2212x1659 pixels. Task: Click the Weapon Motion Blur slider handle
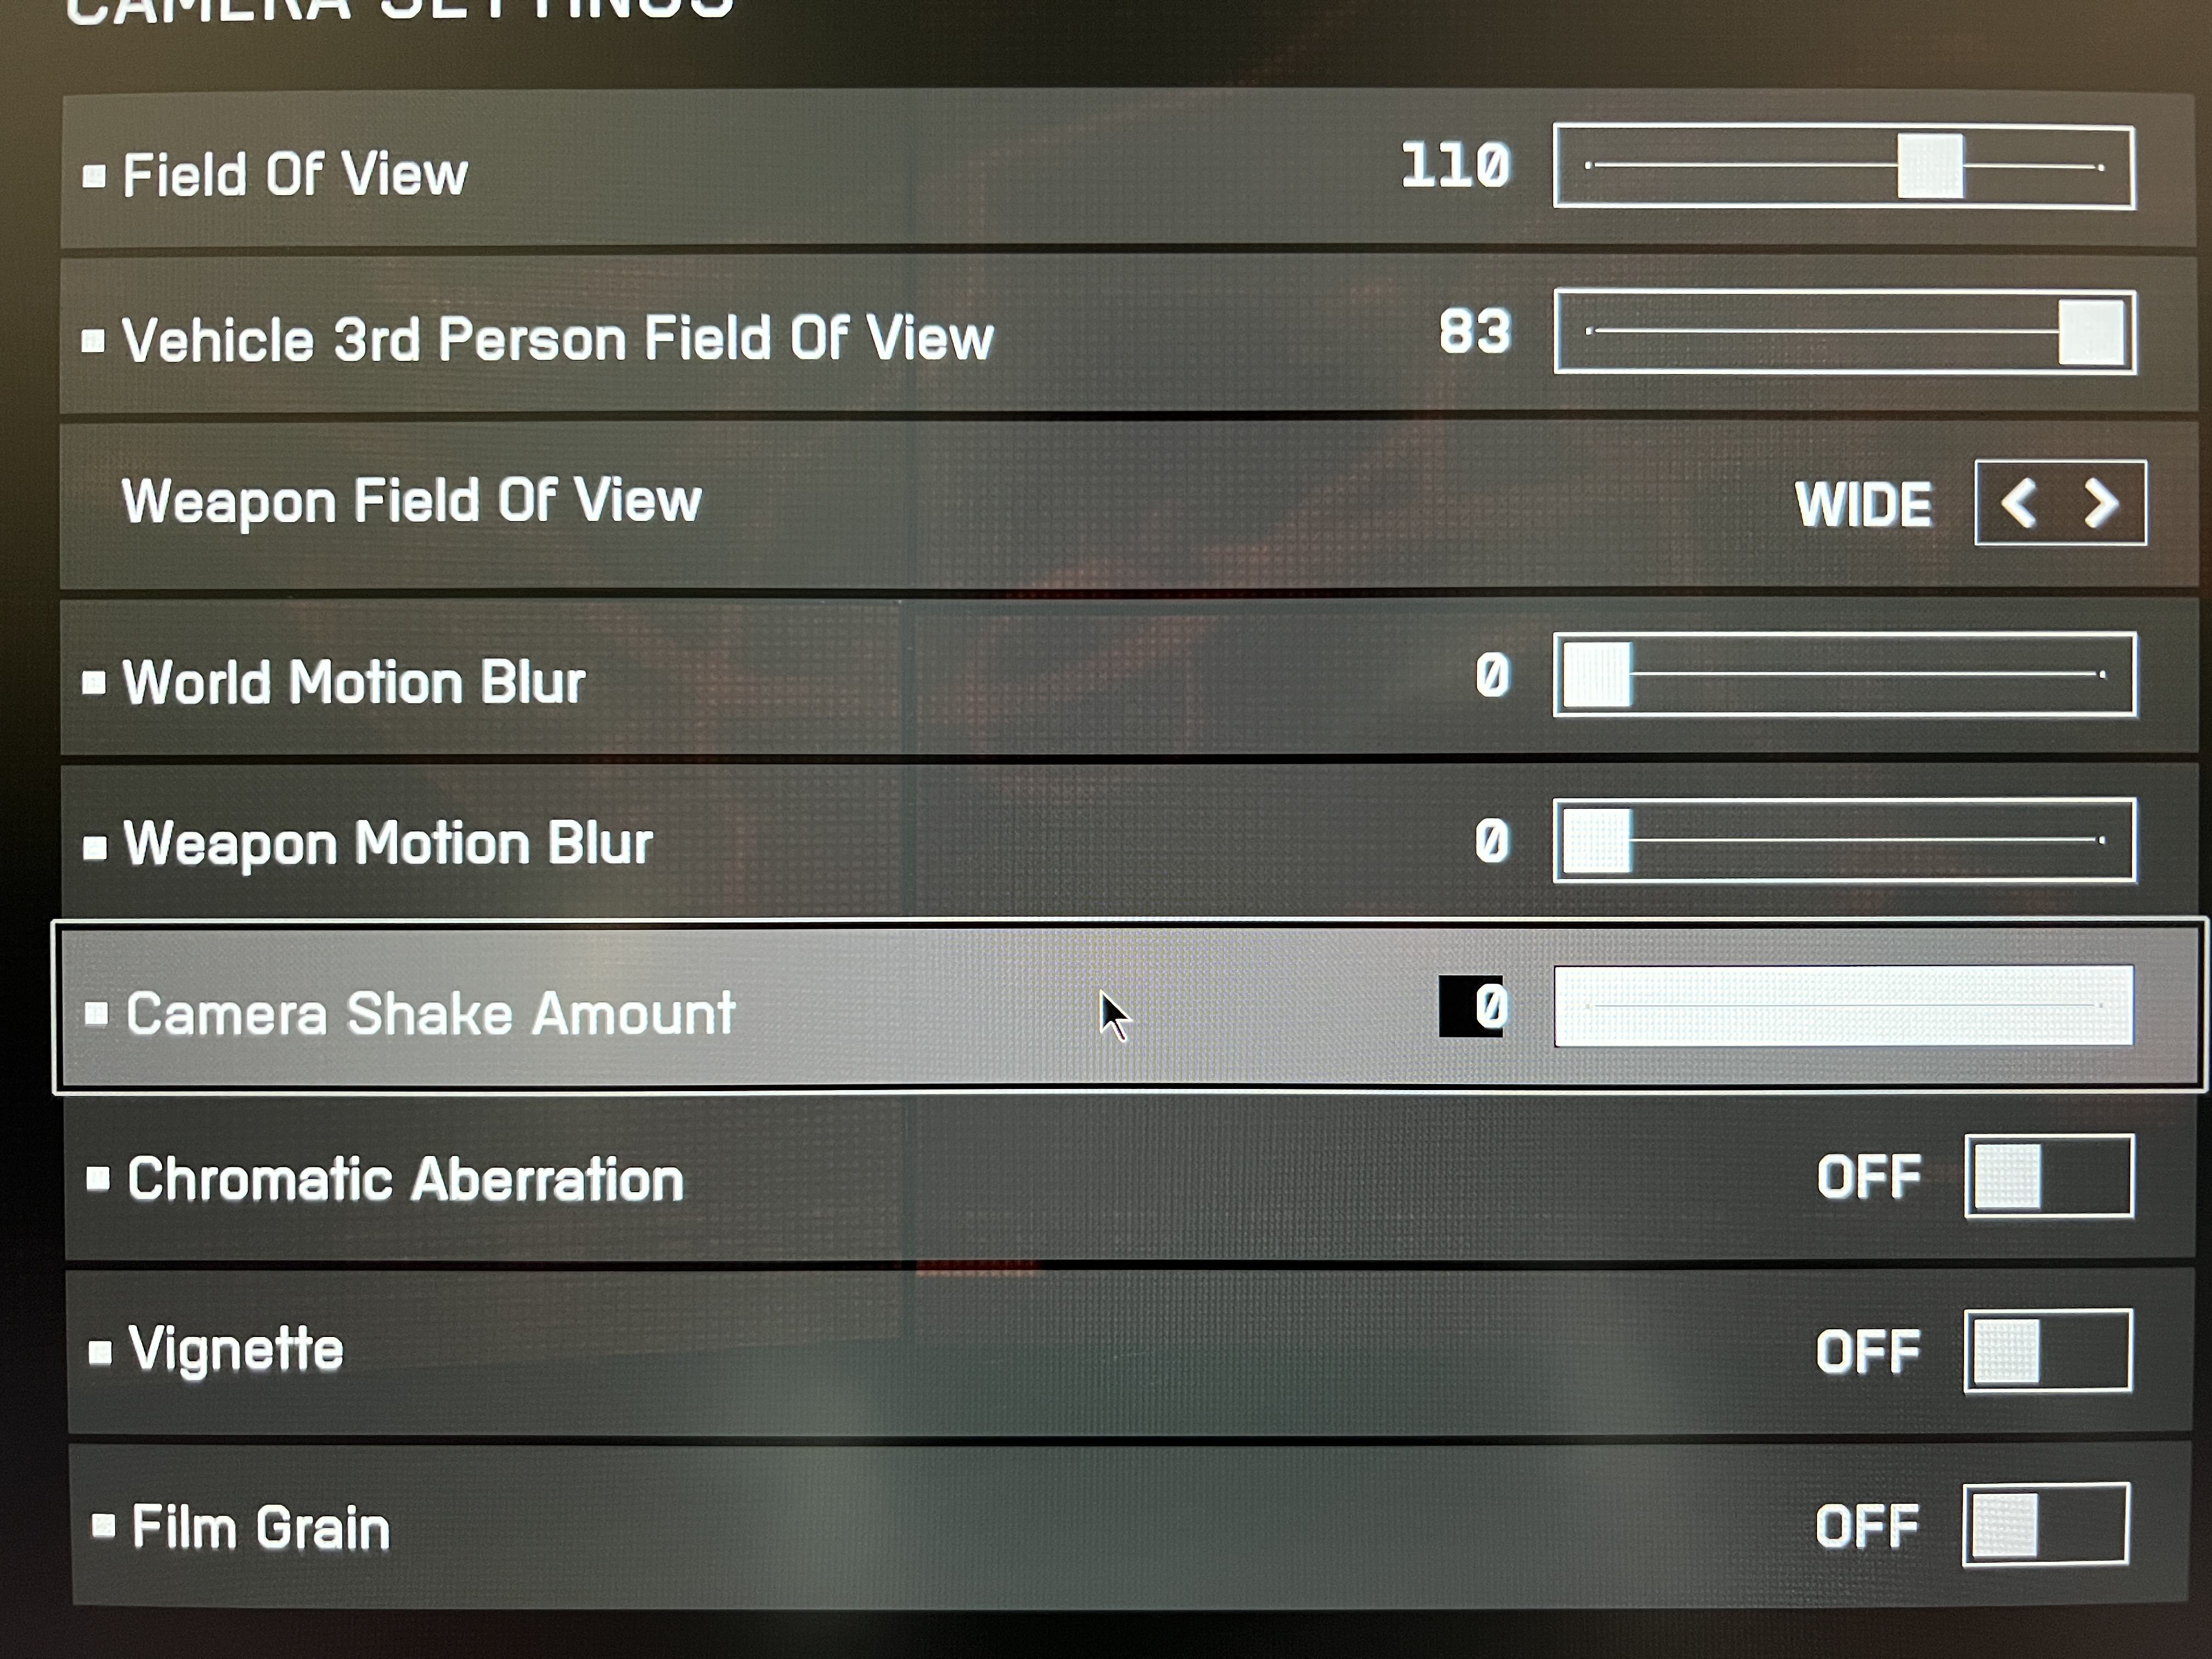(x=1597, y=841)
